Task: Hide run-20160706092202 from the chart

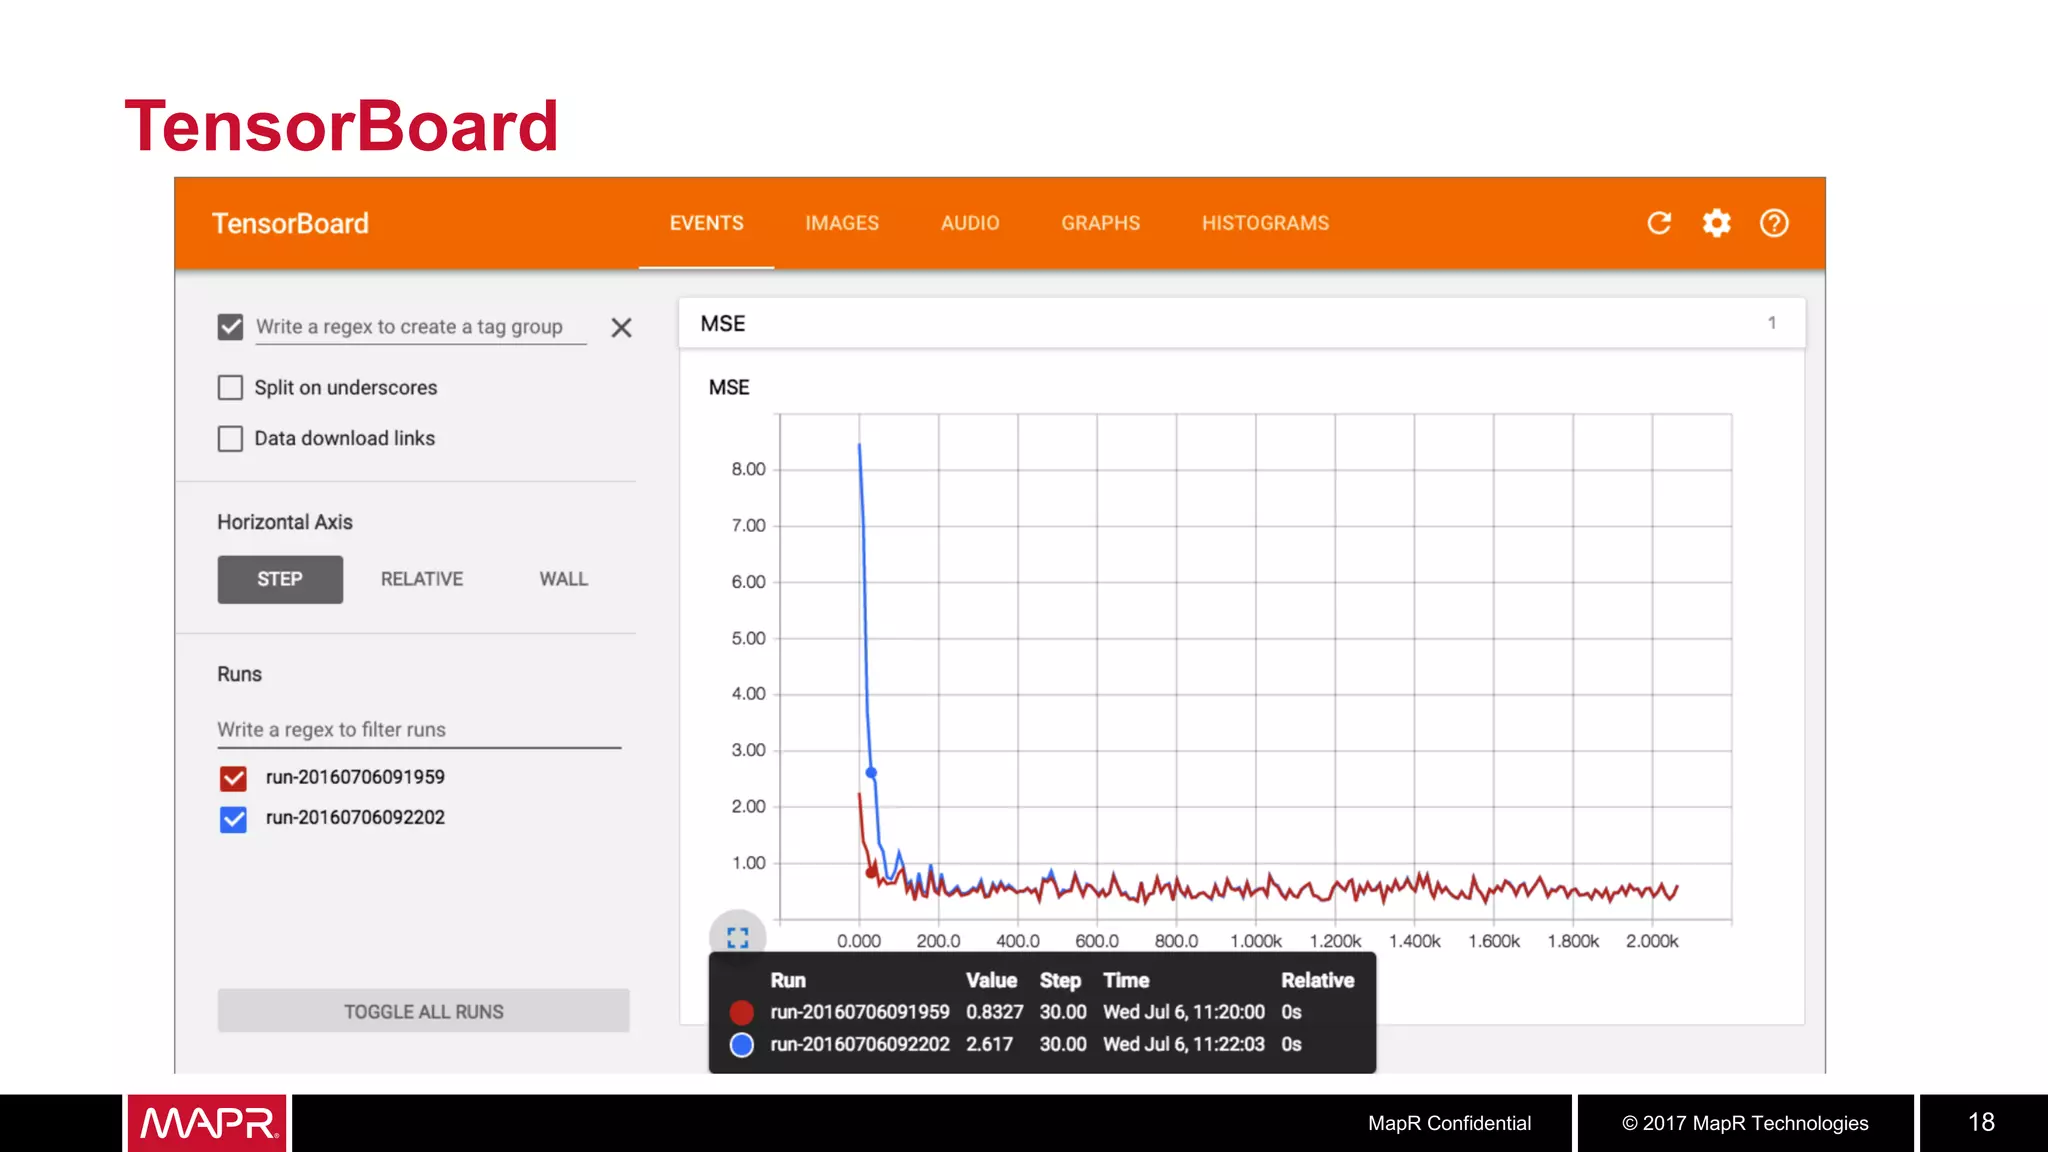Action: click(x=233, y=819)
